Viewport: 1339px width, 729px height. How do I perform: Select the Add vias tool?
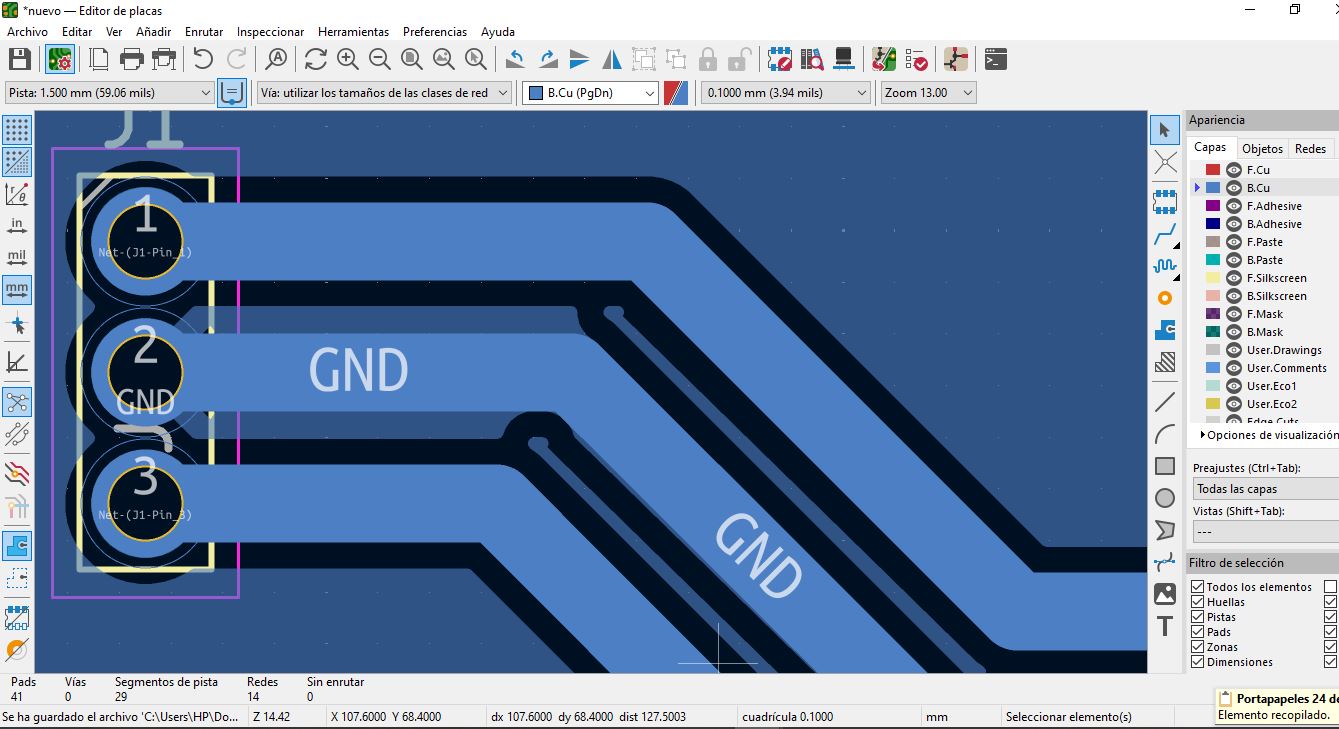tap(1165, 298)
